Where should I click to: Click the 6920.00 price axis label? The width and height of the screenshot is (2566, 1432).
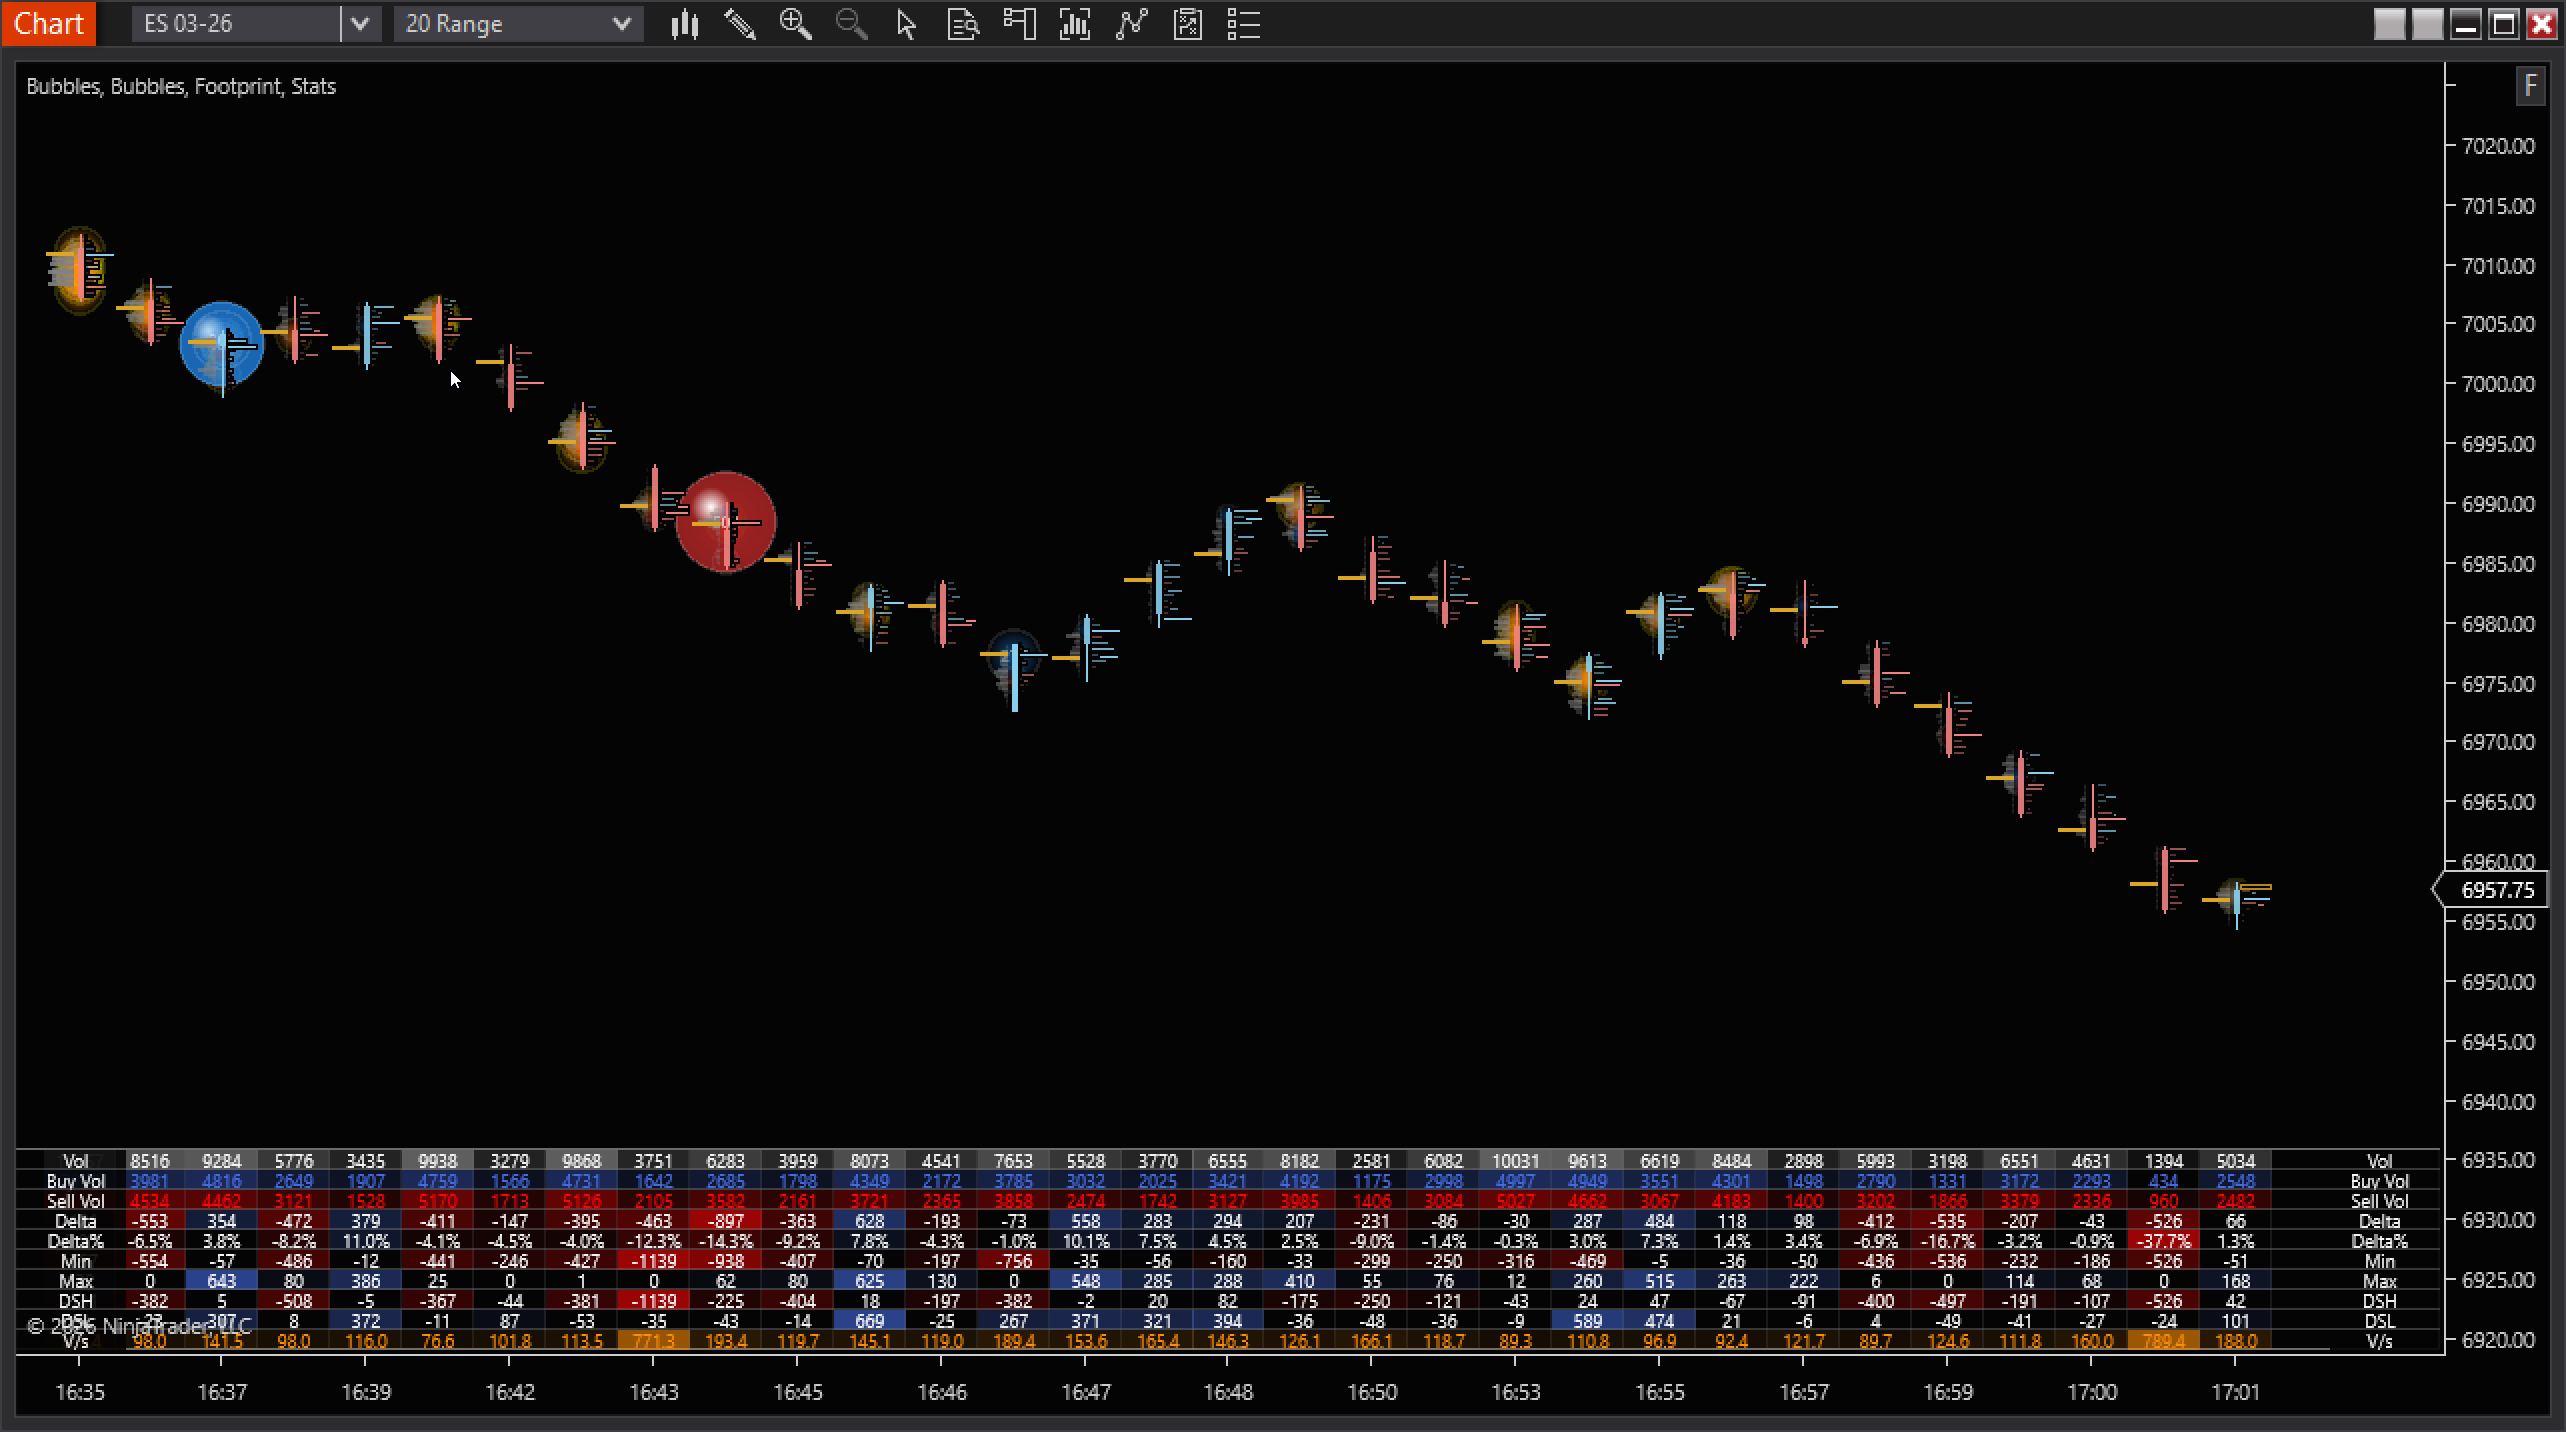pos(2498,1340)
